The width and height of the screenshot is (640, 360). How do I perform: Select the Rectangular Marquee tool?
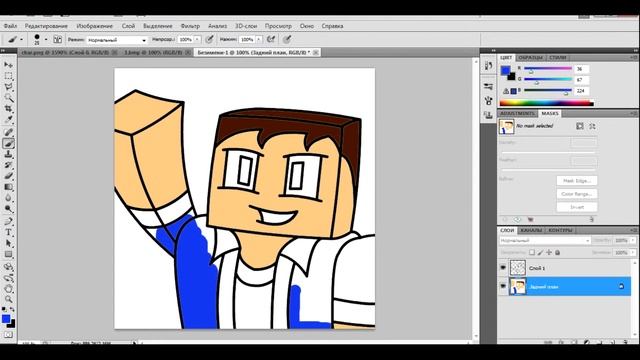(x=8, y=76)
